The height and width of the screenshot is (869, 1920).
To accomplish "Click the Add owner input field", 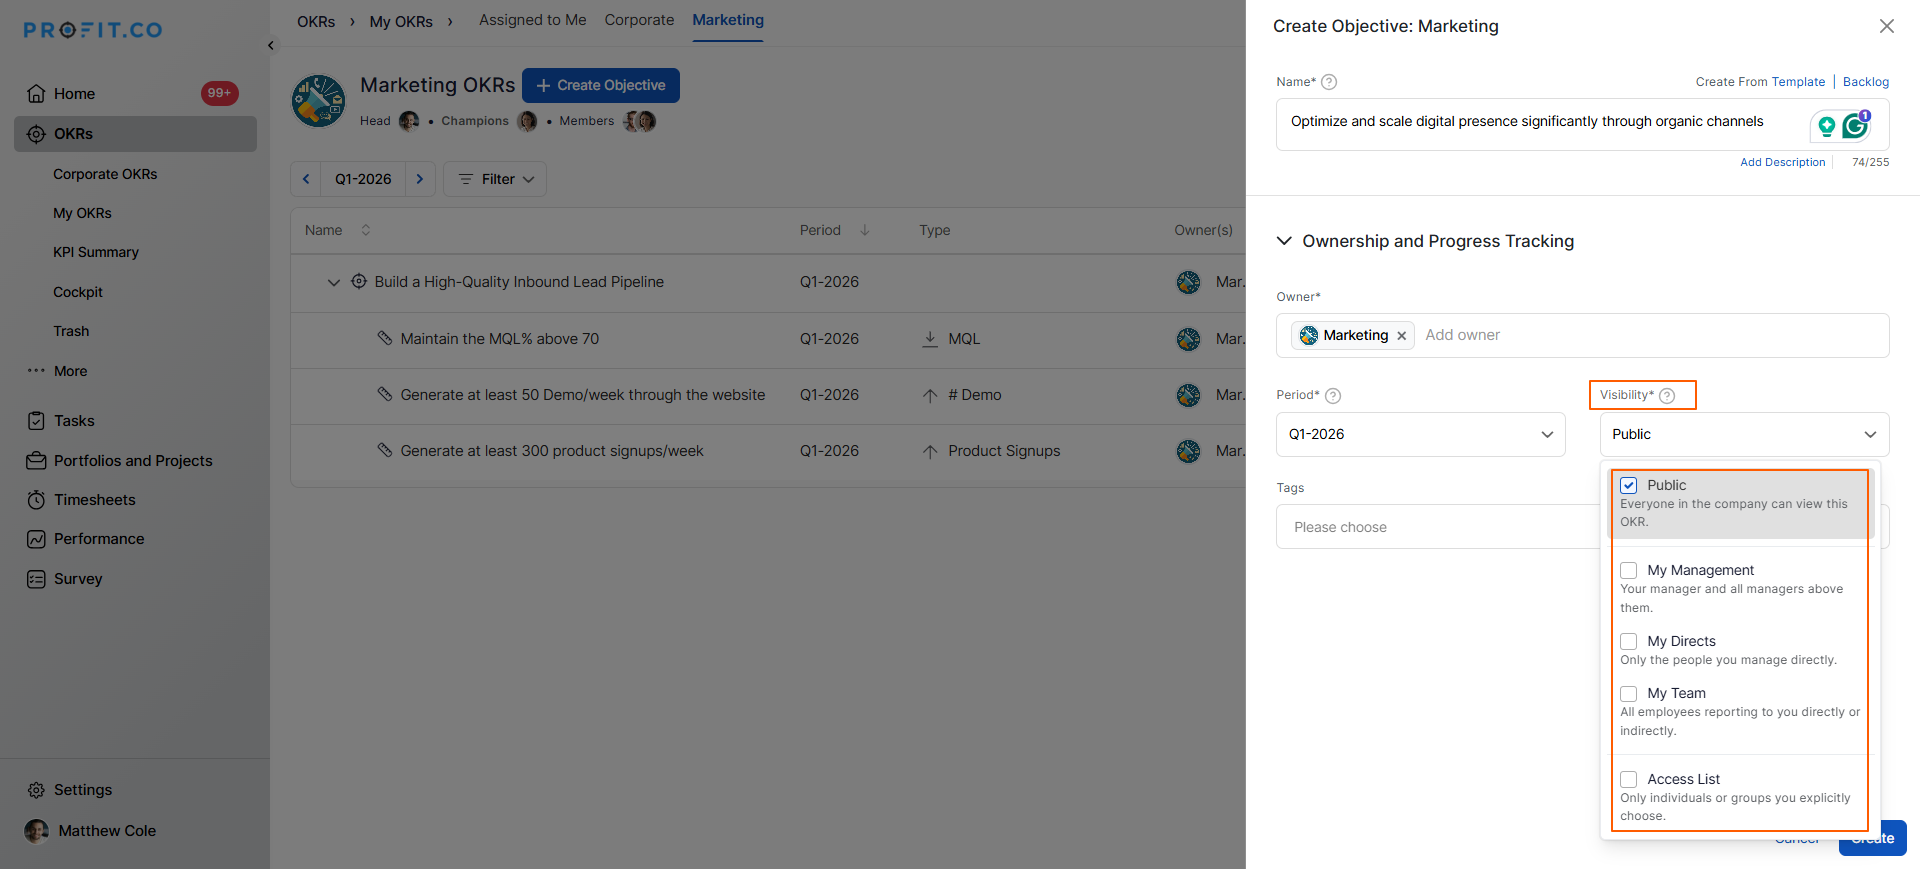I will pyautogui.click(x=1600, y=335).
